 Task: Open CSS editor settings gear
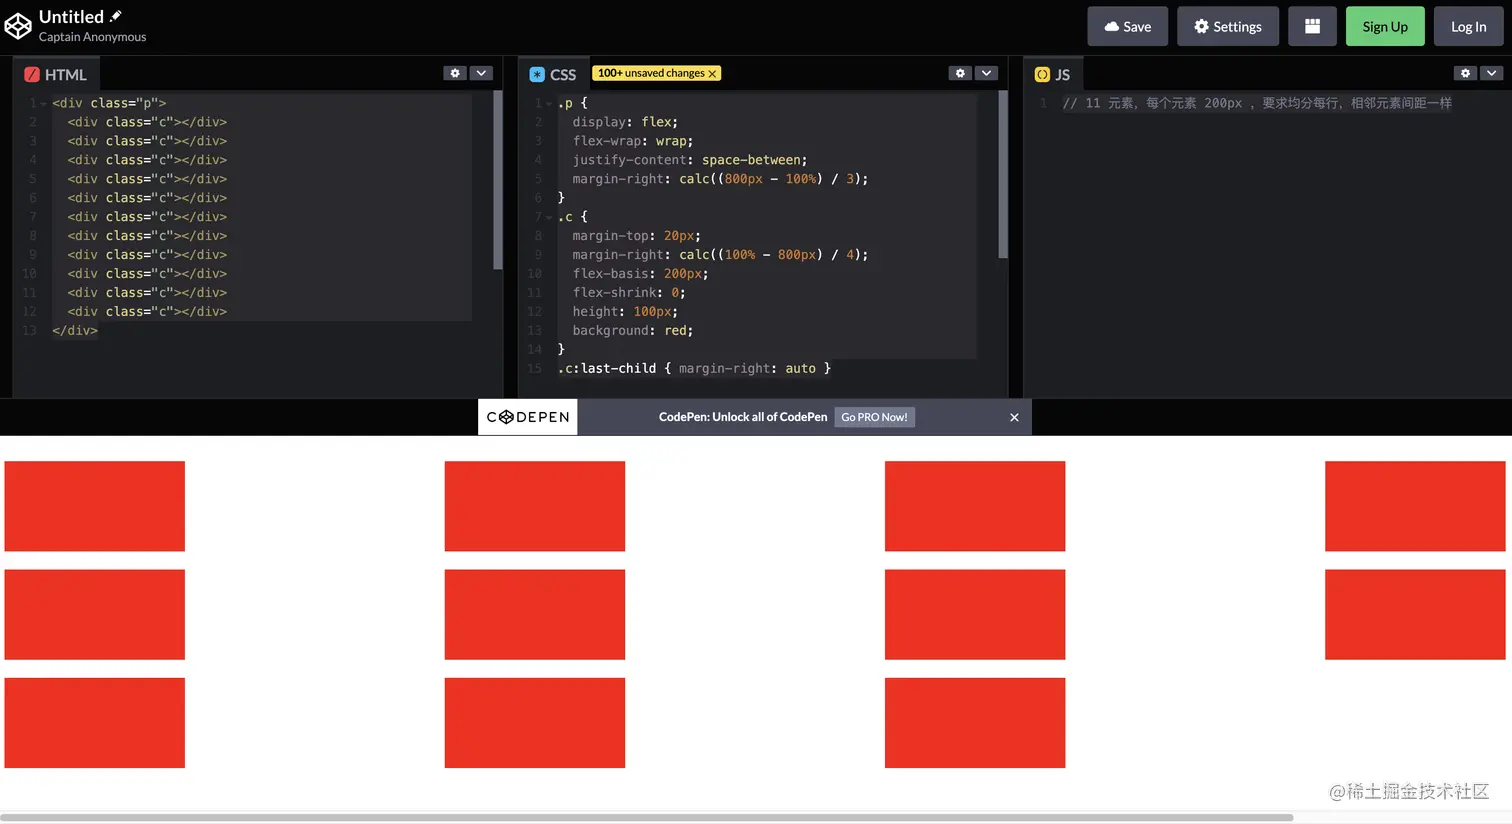[960, 73]
